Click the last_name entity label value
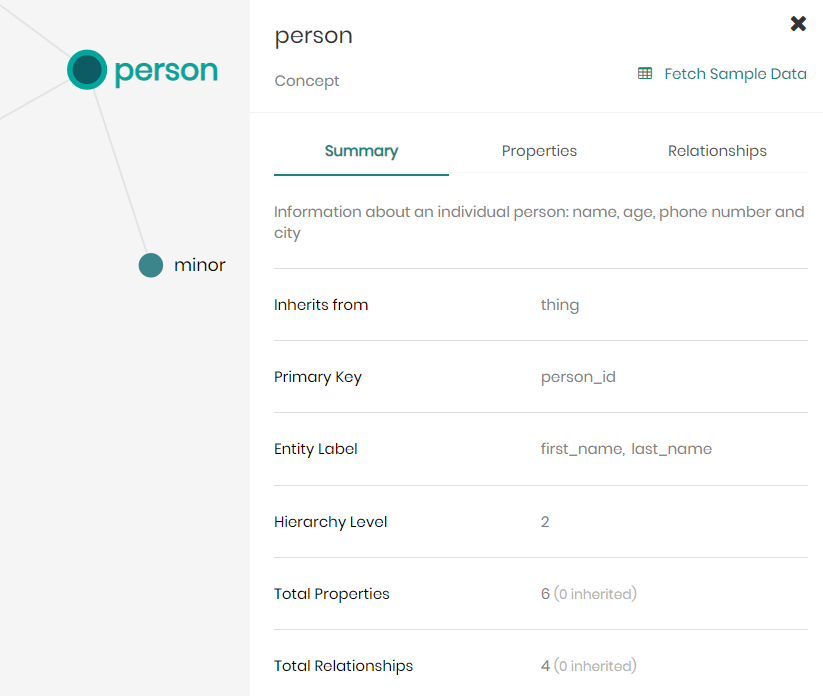Screen dimensions: 823x696 672,449
